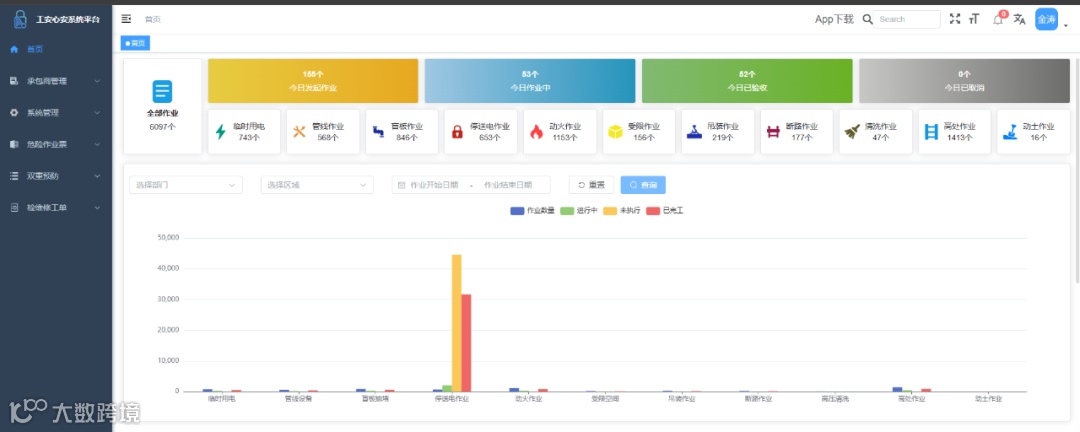
Task: Click the red 停送电作业 chart bar
Action: coord(466,343)
